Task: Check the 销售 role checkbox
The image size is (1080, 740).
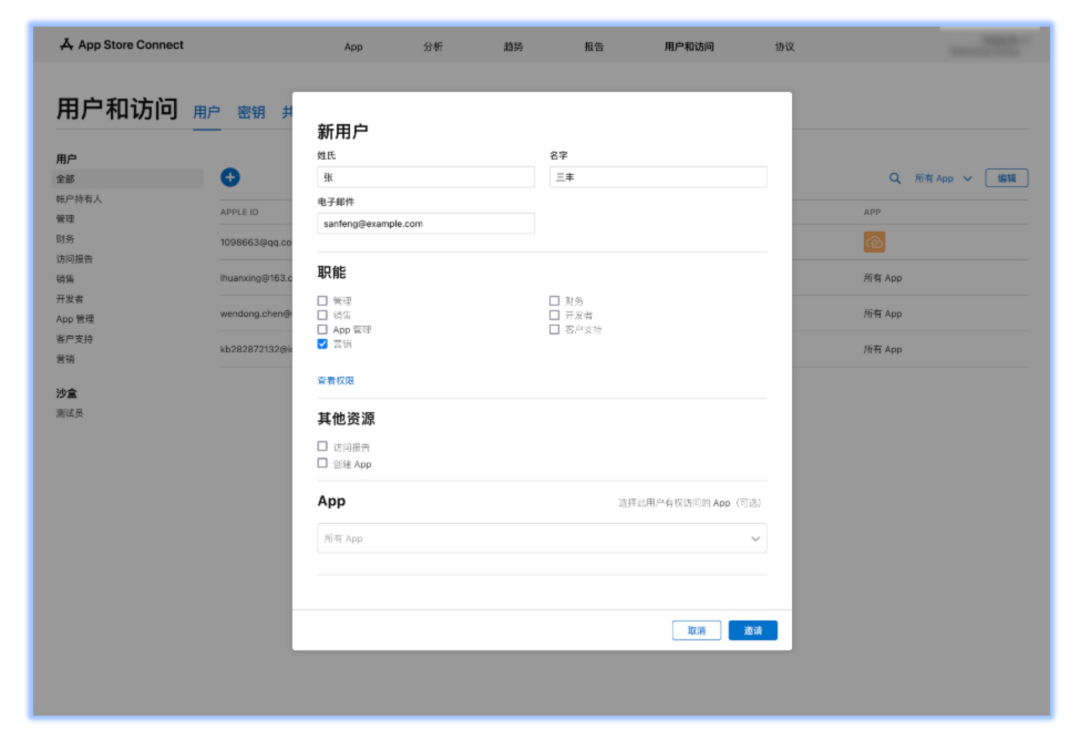Action: pos(322,315)
